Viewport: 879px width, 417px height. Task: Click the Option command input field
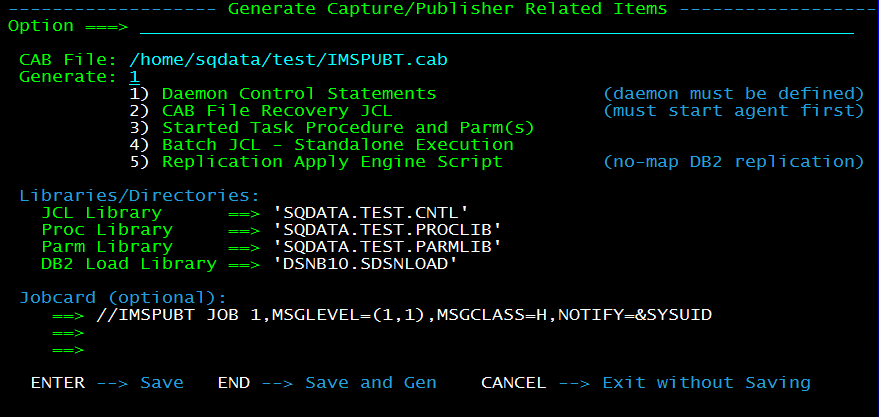[497, 26]
